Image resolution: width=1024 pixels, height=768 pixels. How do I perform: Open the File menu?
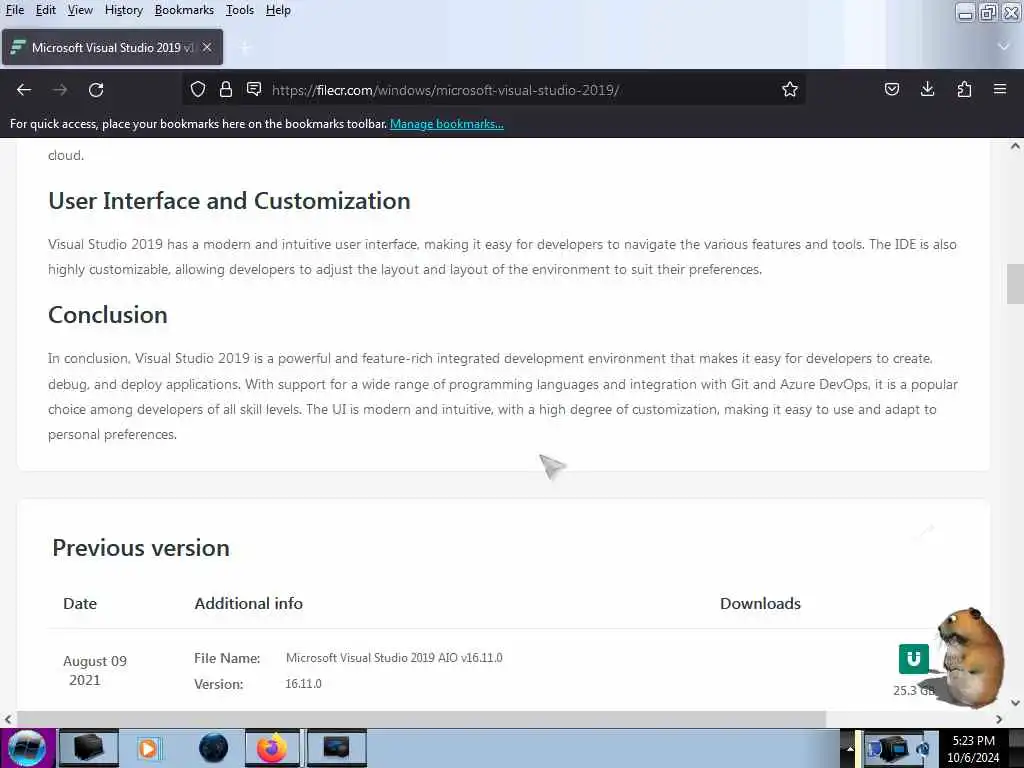pyautogui.click(x=14, y=10)
